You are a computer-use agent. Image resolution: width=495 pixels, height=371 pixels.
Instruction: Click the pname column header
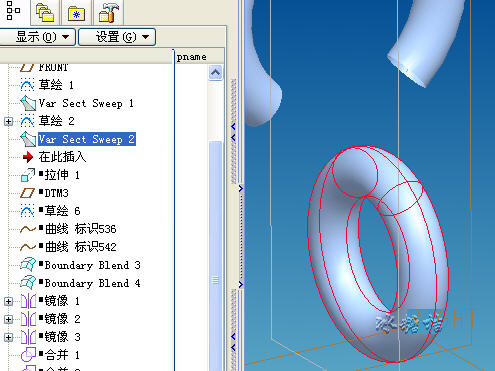[x=191, y=57]
